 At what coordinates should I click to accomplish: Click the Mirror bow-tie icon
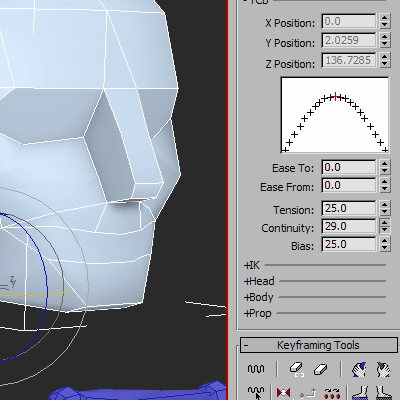(x=283, y=393)
